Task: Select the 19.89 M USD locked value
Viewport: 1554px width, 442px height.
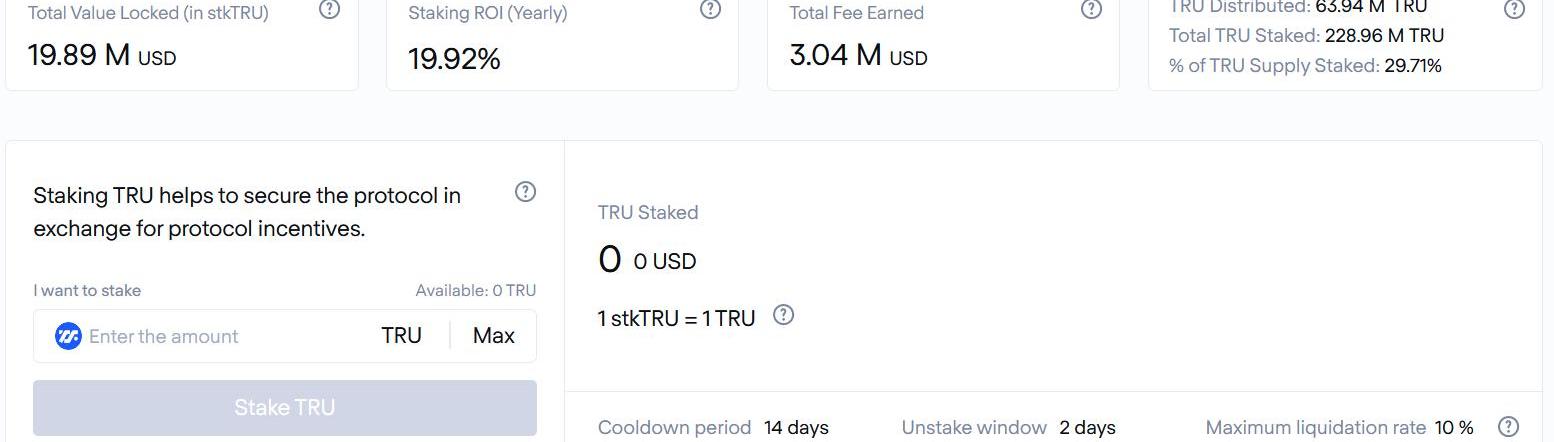Action: tap(102, 56)
